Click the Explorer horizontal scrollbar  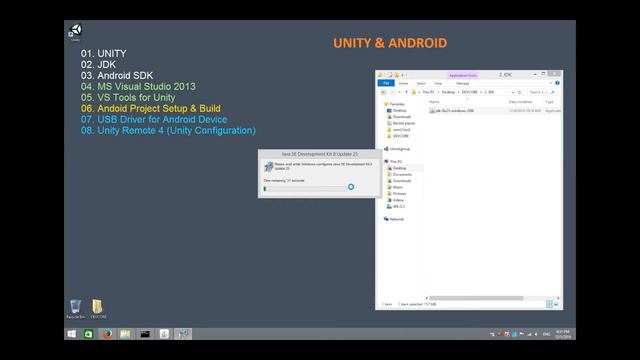click(x=476, y=298)
